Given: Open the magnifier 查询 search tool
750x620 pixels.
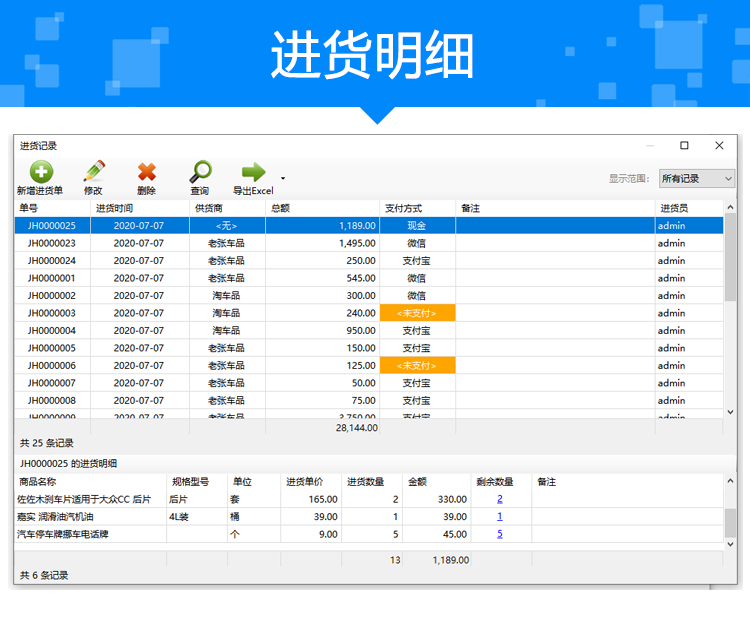Looking at the screenshot, I should [200, 172].
